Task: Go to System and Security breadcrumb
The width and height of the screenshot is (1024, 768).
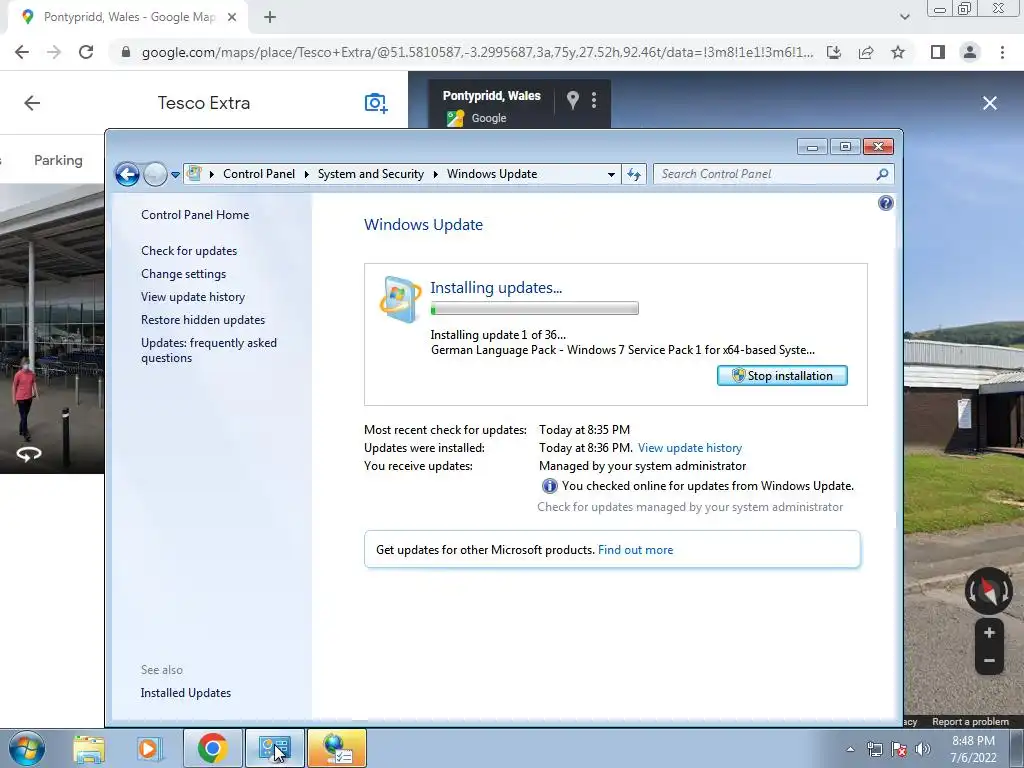Action: (x=370, y=174)
